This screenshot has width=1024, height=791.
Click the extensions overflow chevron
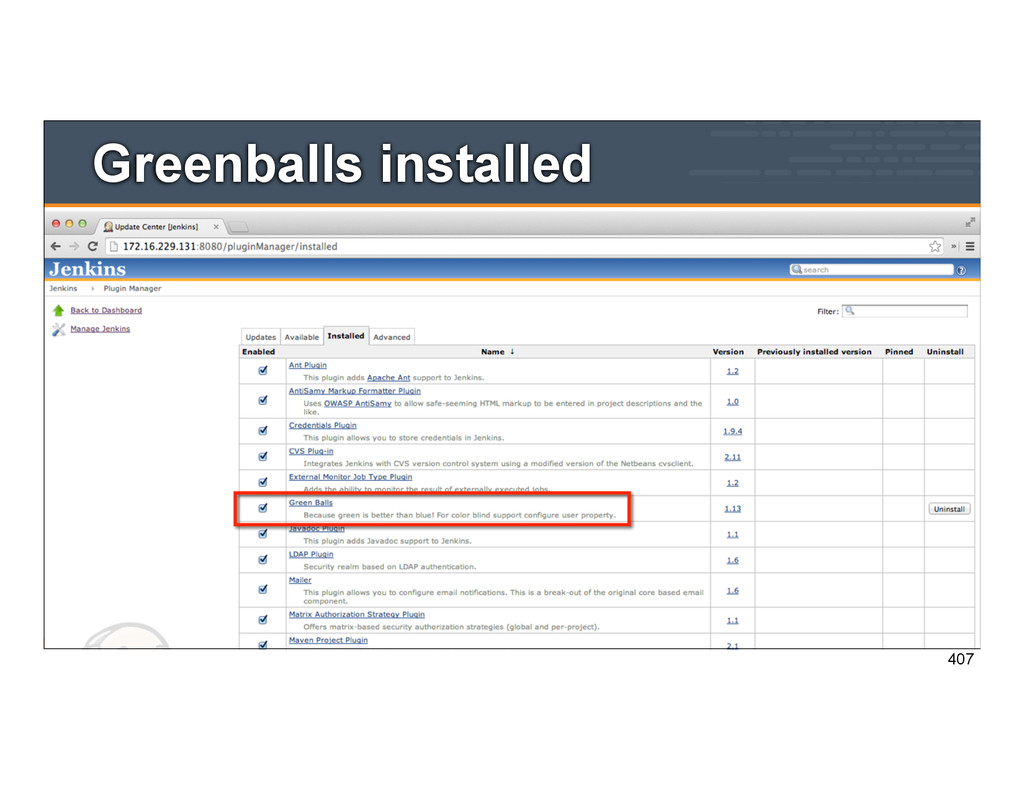point(953,246)
